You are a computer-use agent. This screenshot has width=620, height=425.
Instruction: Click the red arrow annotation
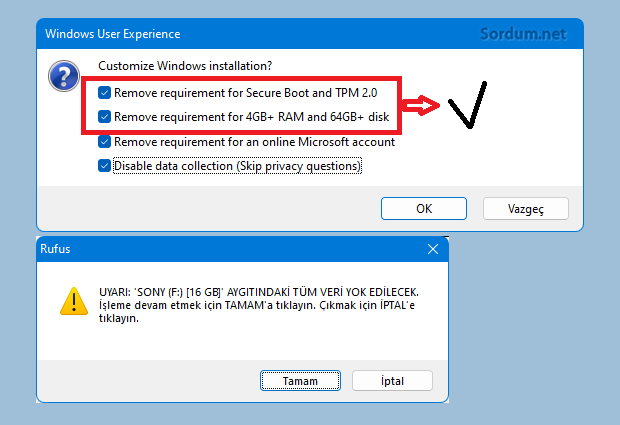[423, 104]
